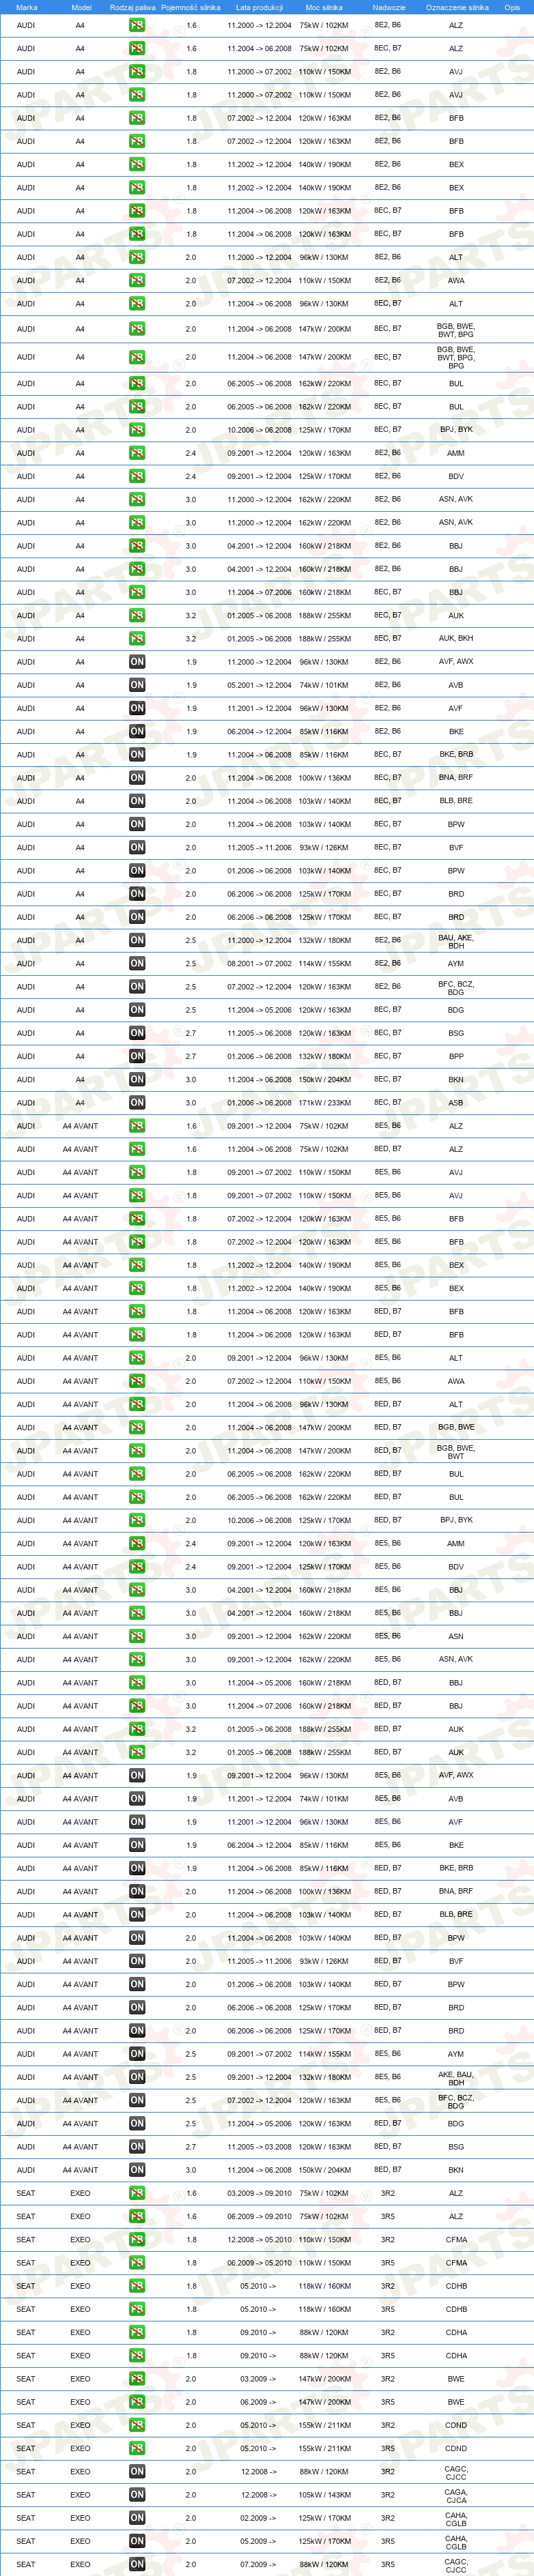The image size is (534, 2576).
Task: Select ON icon in BSG 8EC, B7 row
Action: [x=137, y=1033]
